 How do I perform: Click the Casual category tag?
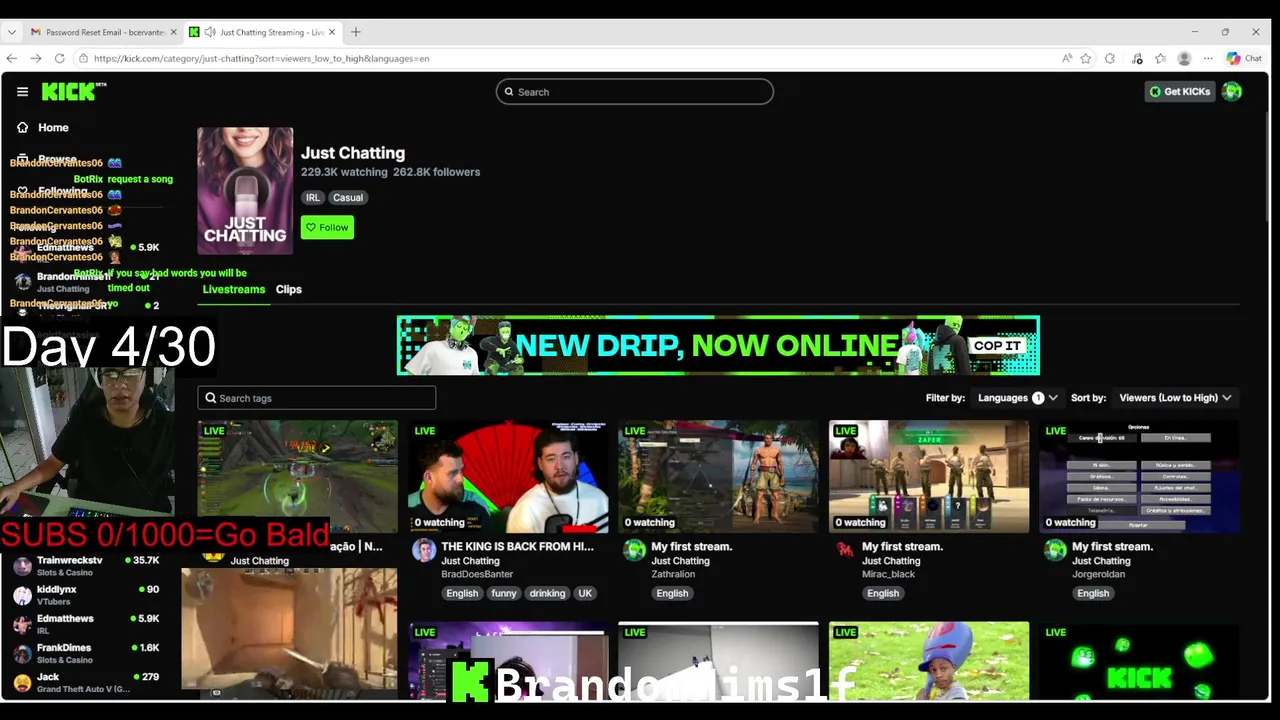pyautogui.click(x=348, y=198)
